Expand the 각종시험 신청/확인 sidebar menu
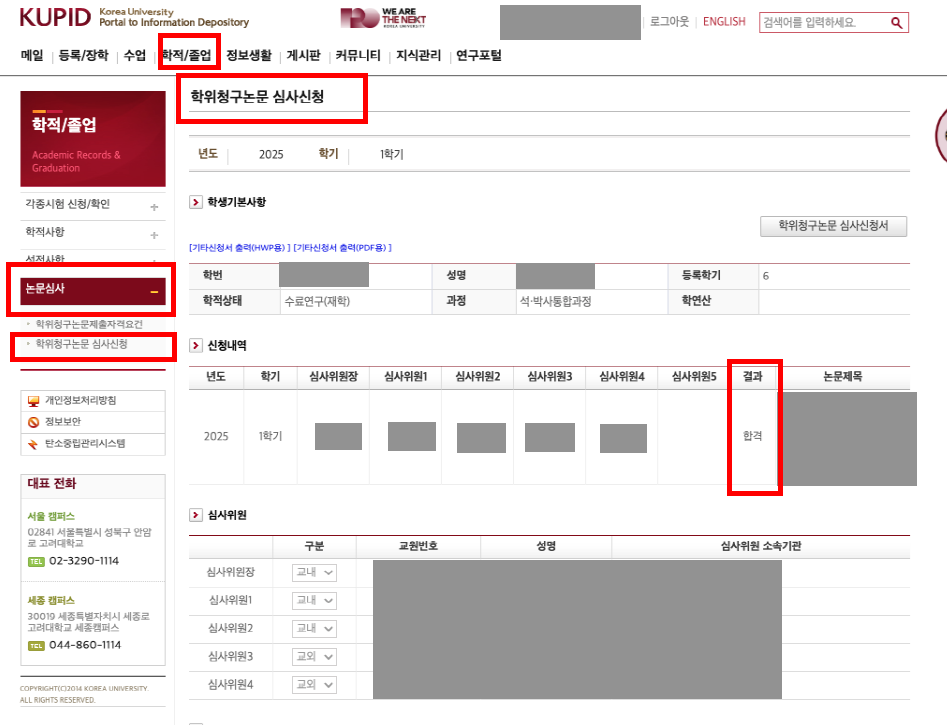The width and height of the screenshot is (947, 725). pos(154,207)
